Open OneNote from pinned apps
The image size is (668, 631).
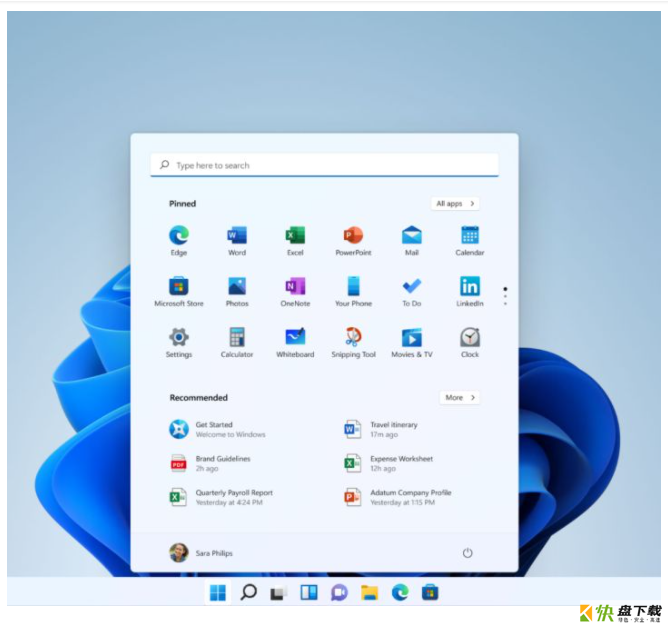tap(295, 291)
